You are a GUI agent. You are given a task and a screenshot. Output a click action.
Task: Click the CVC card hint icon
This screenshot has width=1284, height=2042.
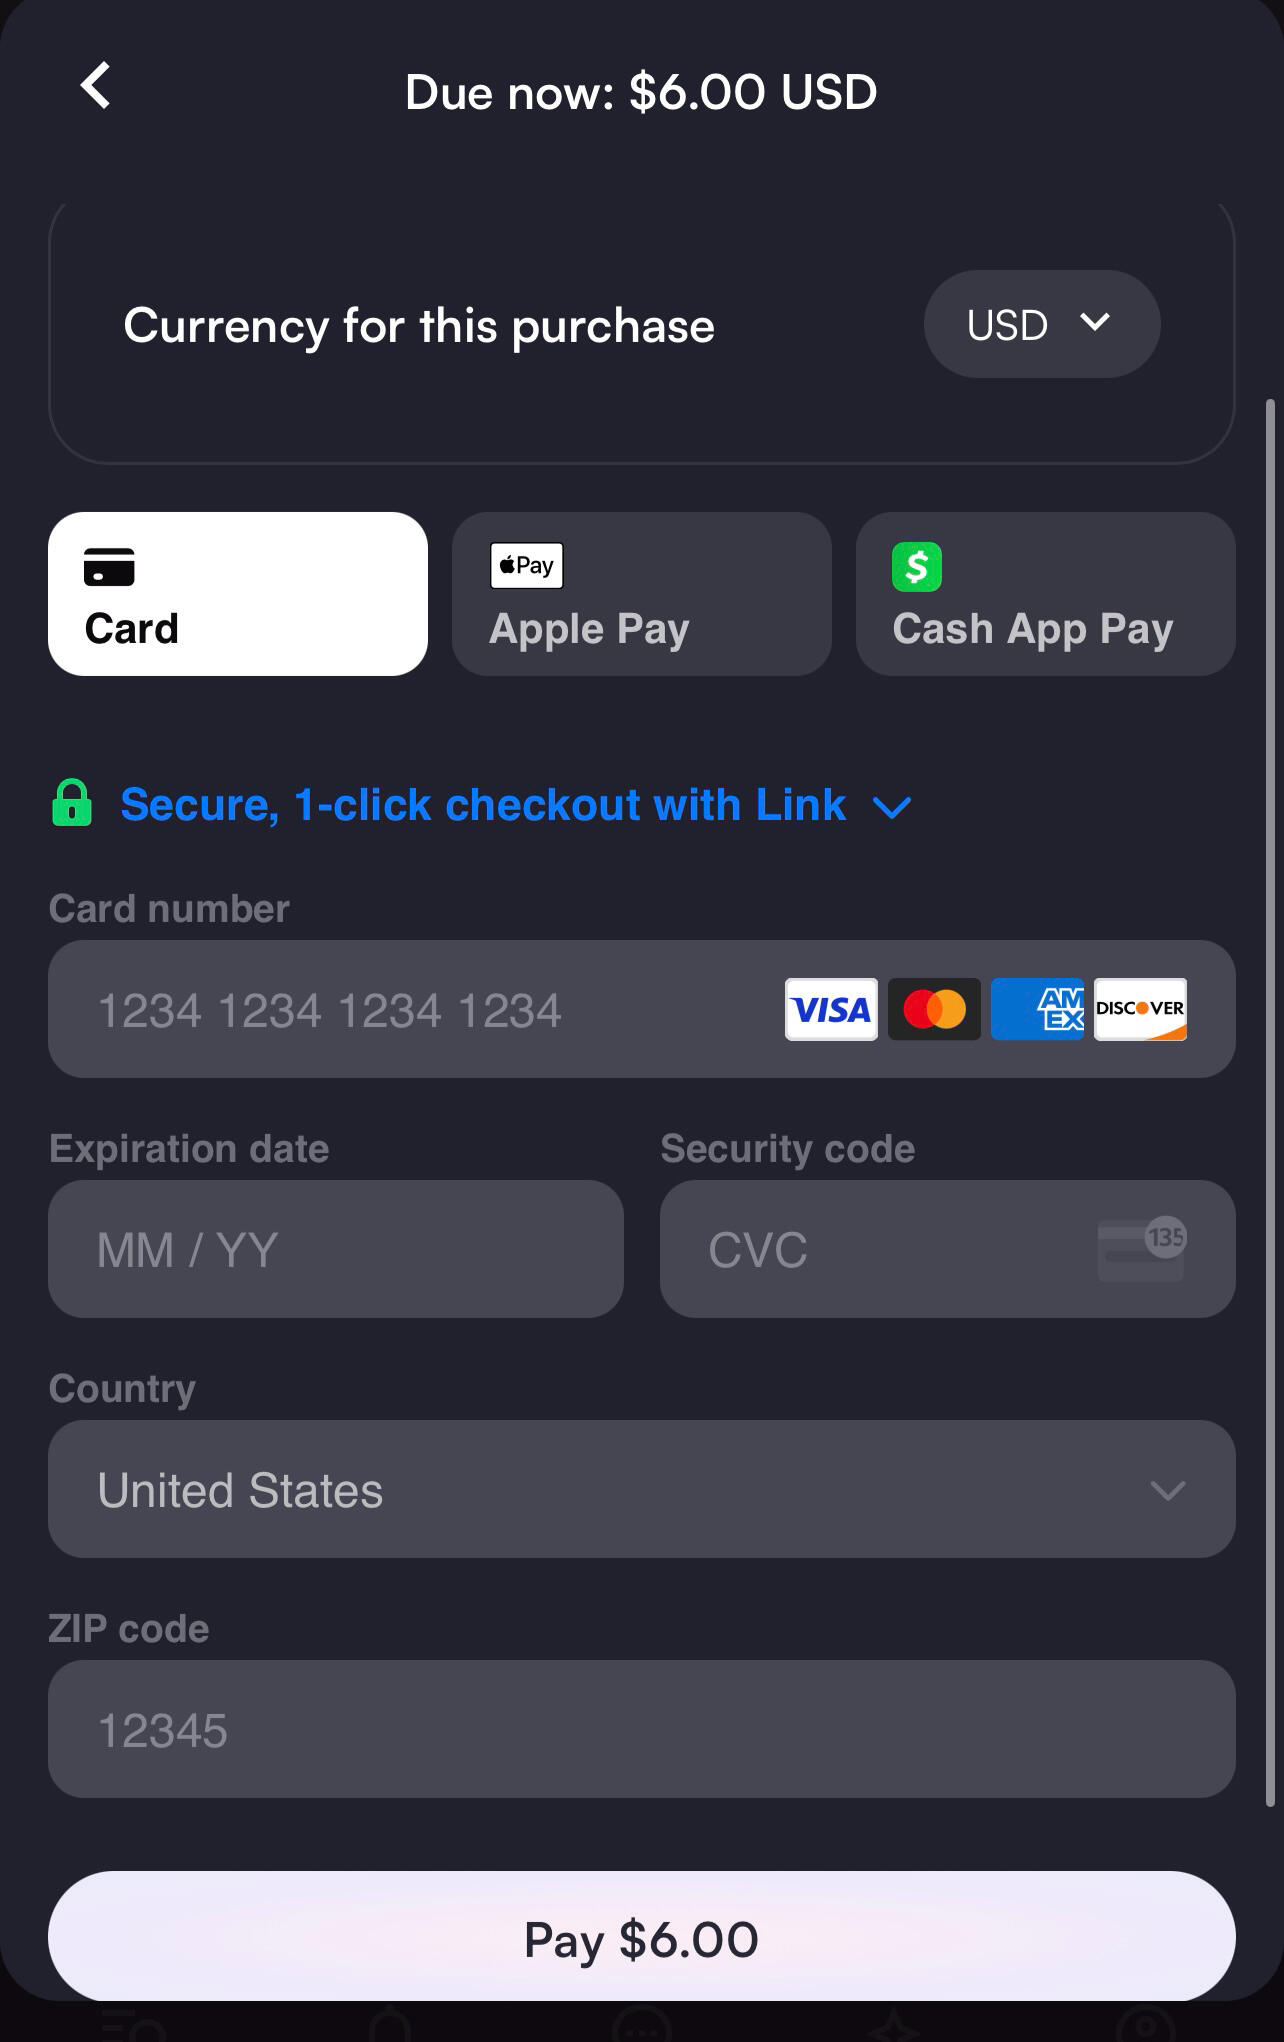tap(1141, 1249)
